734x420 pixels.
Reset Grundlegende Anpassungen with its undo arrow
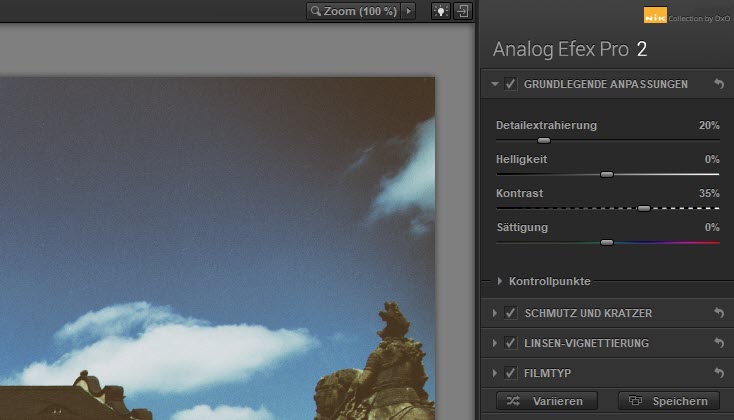coord(719,84)
